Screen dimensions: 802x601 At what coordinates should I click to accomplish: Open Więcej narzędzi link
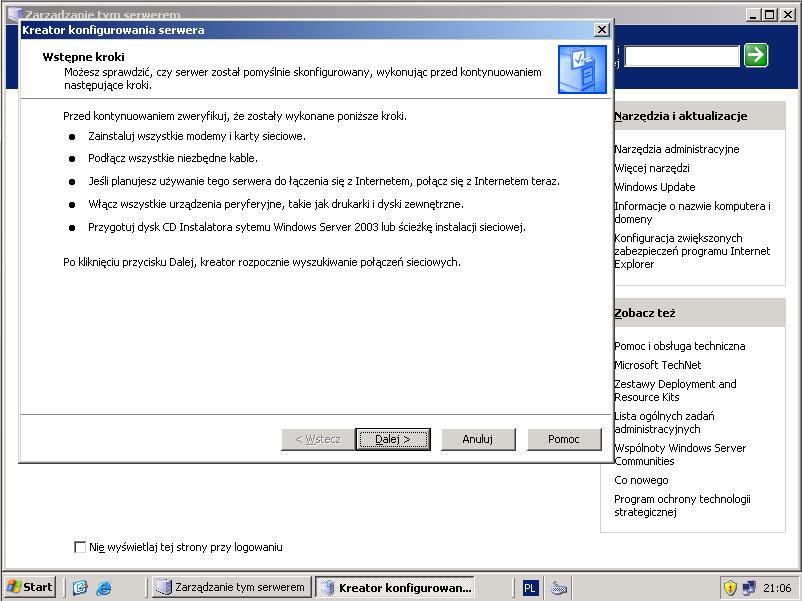652,168
